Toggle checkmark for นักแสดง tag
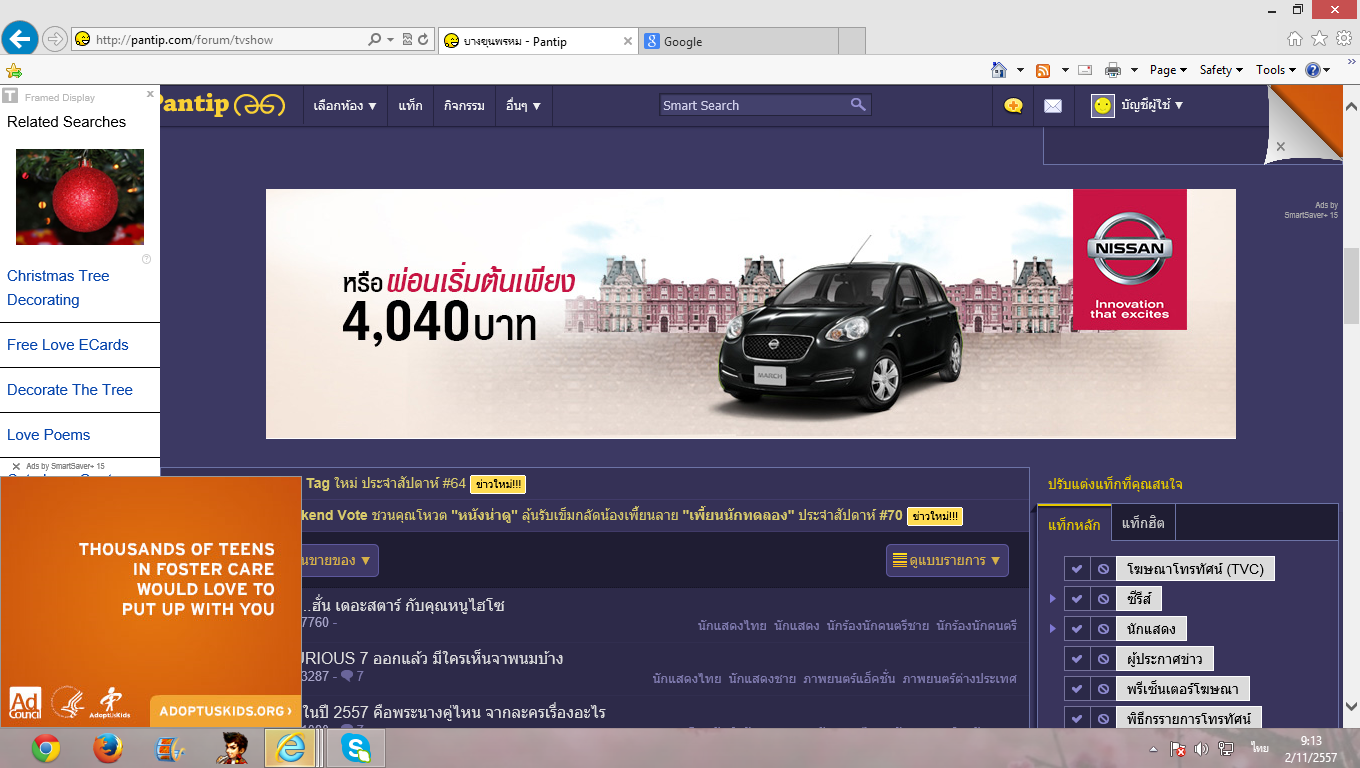Image resolution: width=1360 pixels, height=768 pixels. click(1077, 629)
